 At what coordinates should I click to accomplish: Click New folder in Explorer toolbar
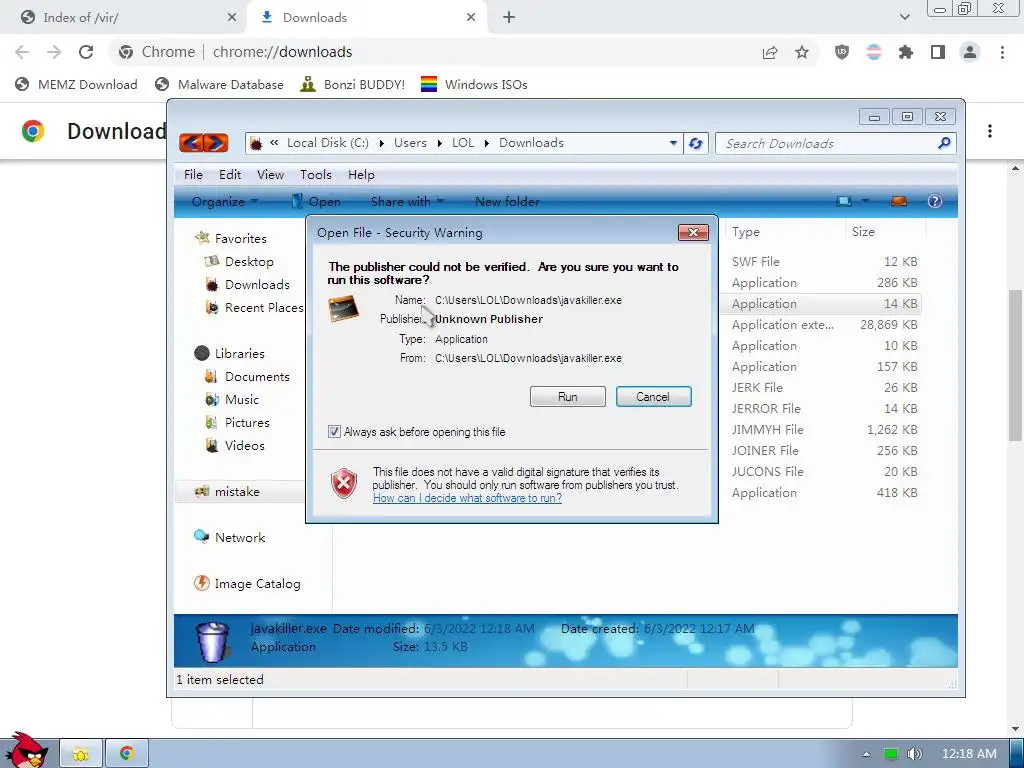507,202
